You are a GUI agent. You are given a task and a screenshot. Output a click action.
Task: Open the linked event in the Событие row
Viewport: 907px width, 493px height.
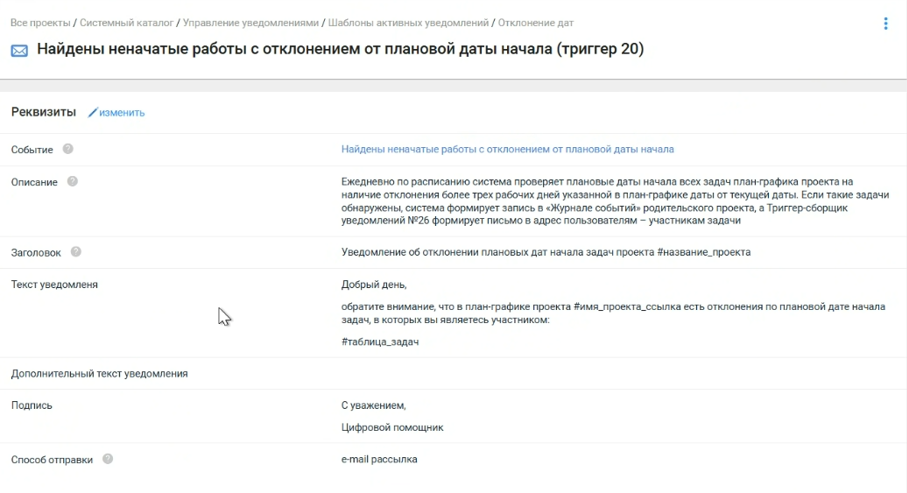click(x=507, y=149)
